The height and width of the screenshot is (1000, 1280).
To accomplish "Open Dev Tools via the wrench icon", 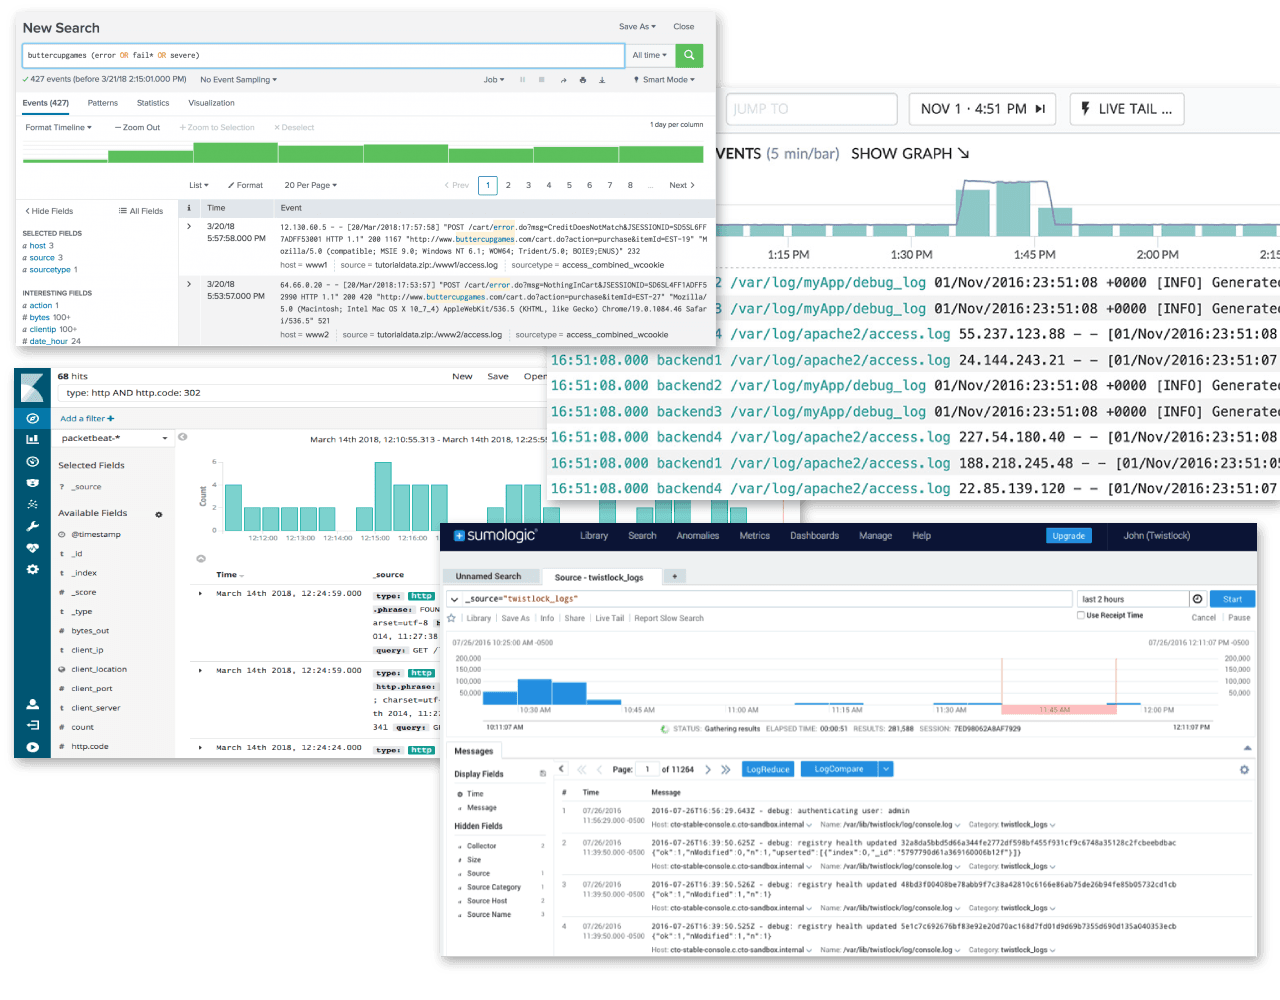I will click(31, 525).
